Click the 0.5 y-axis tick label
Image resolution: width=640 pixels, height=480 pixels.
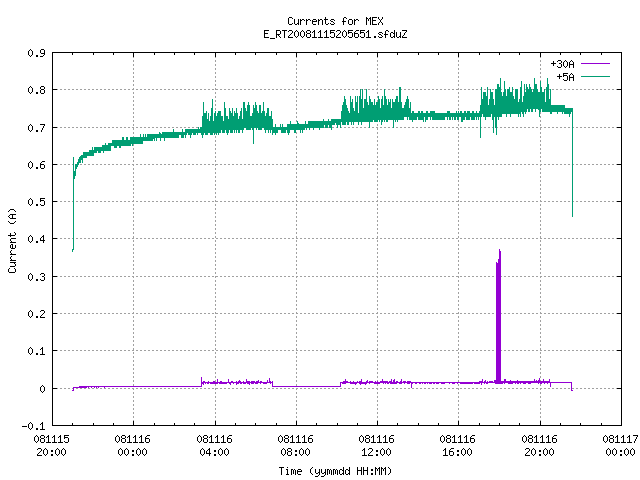pos(36,202)
